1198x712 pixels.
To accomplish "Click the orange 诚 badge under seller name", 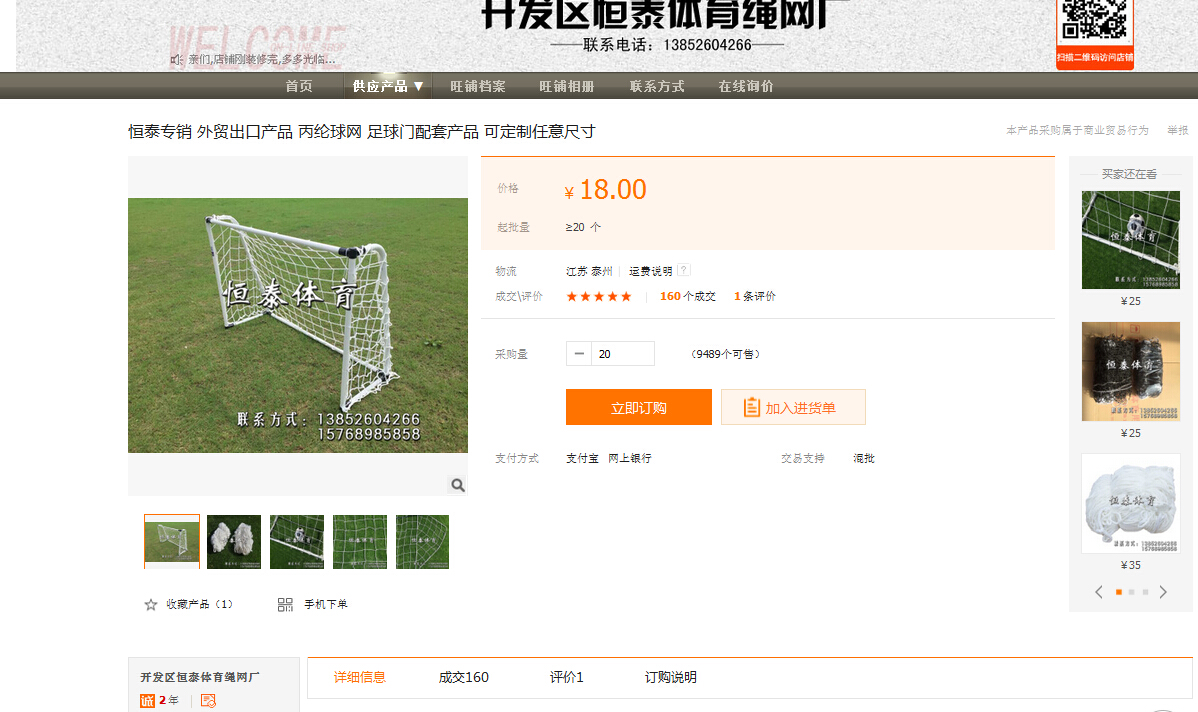I will (147, 700).
